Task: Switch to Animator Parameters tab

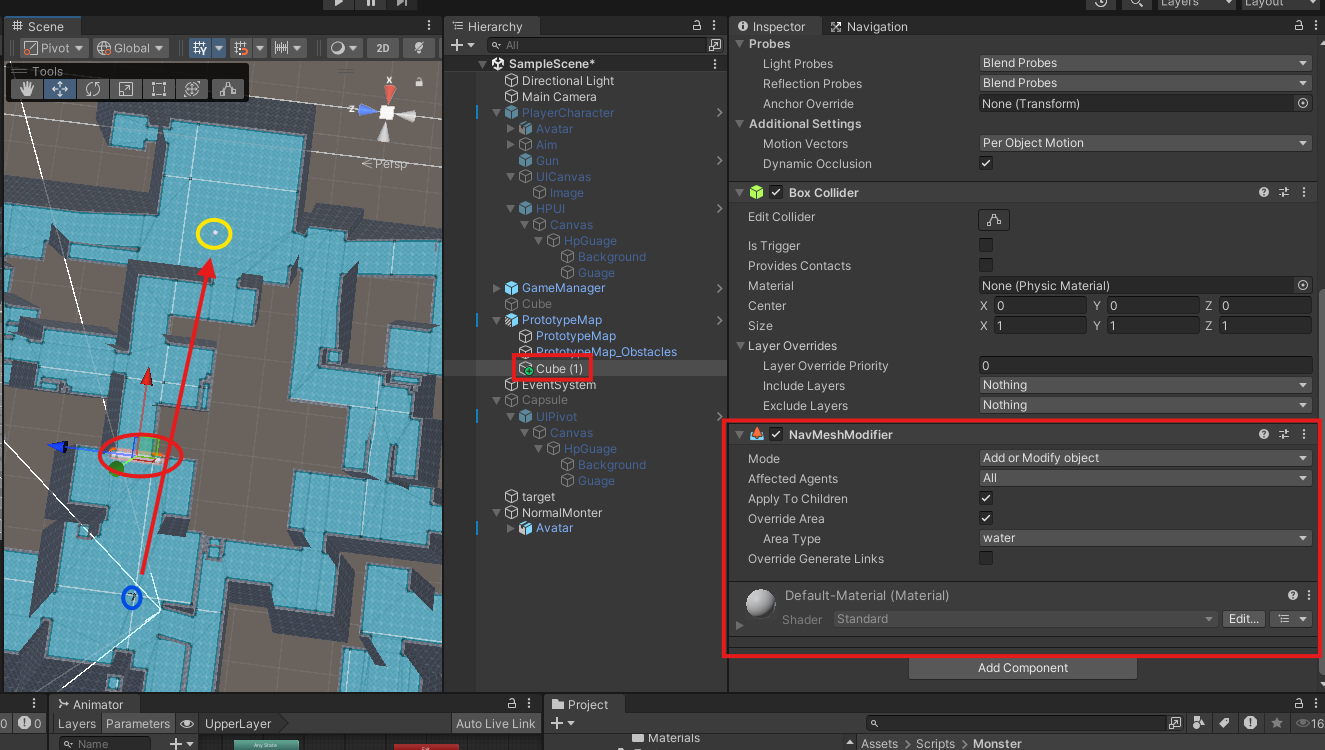Action: pos(138,724)
